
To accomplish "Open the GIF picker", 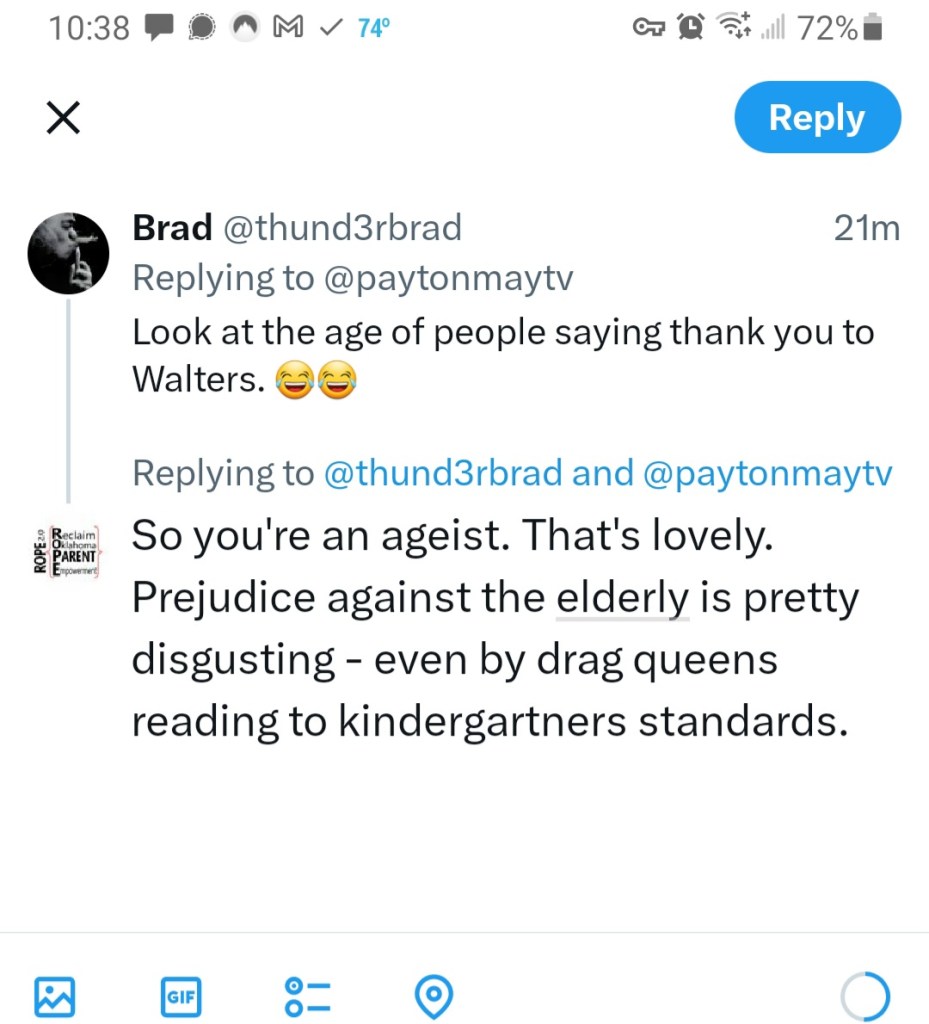I will coord(180,995).
